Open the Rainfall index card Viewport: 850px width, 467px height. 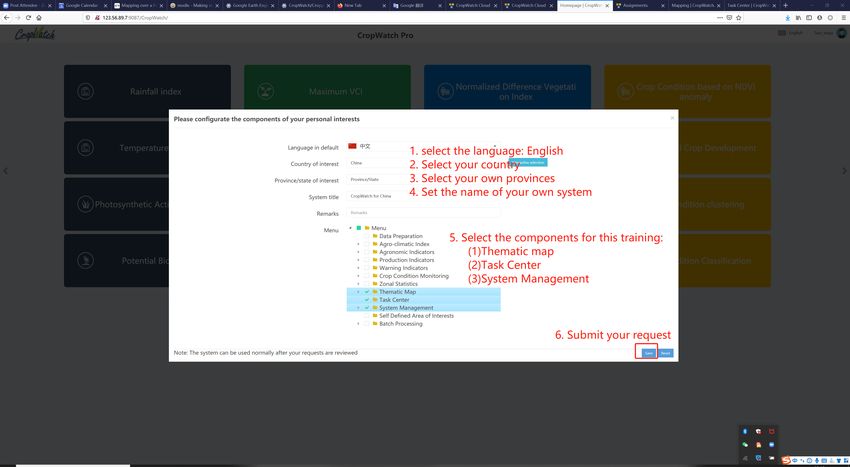(147, 91)
